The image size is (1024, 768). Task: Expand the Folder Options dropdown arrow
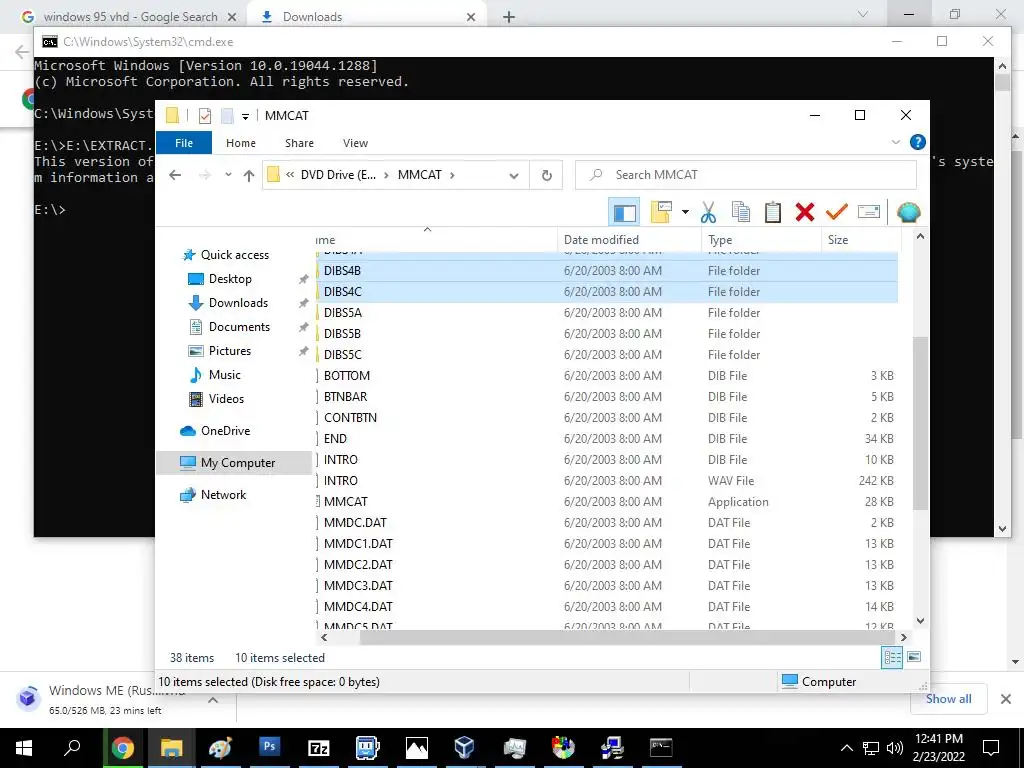click(x=684, y=212)
